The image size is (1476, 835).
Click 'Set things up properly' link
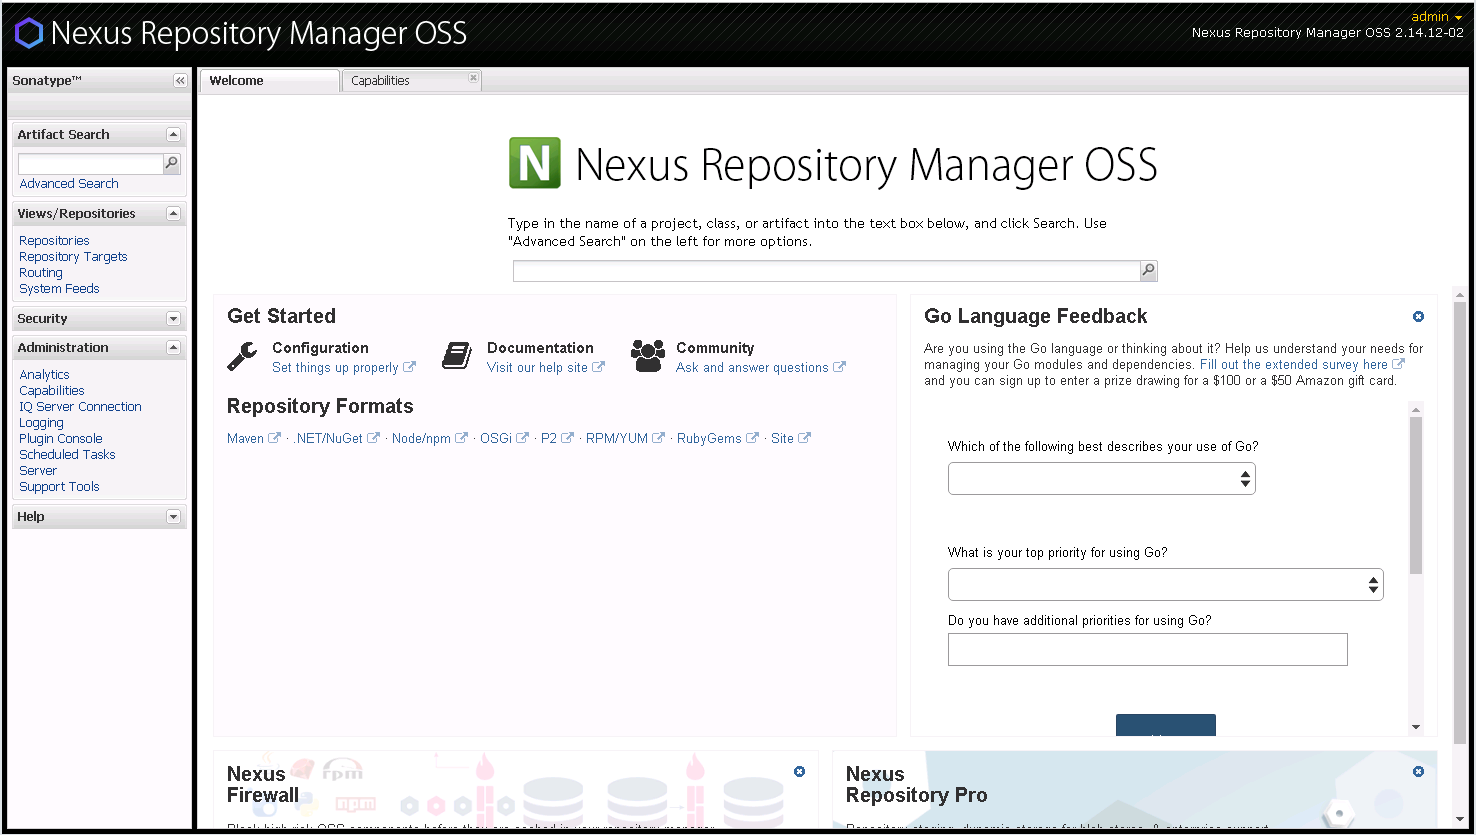click(x=335, y=368)
